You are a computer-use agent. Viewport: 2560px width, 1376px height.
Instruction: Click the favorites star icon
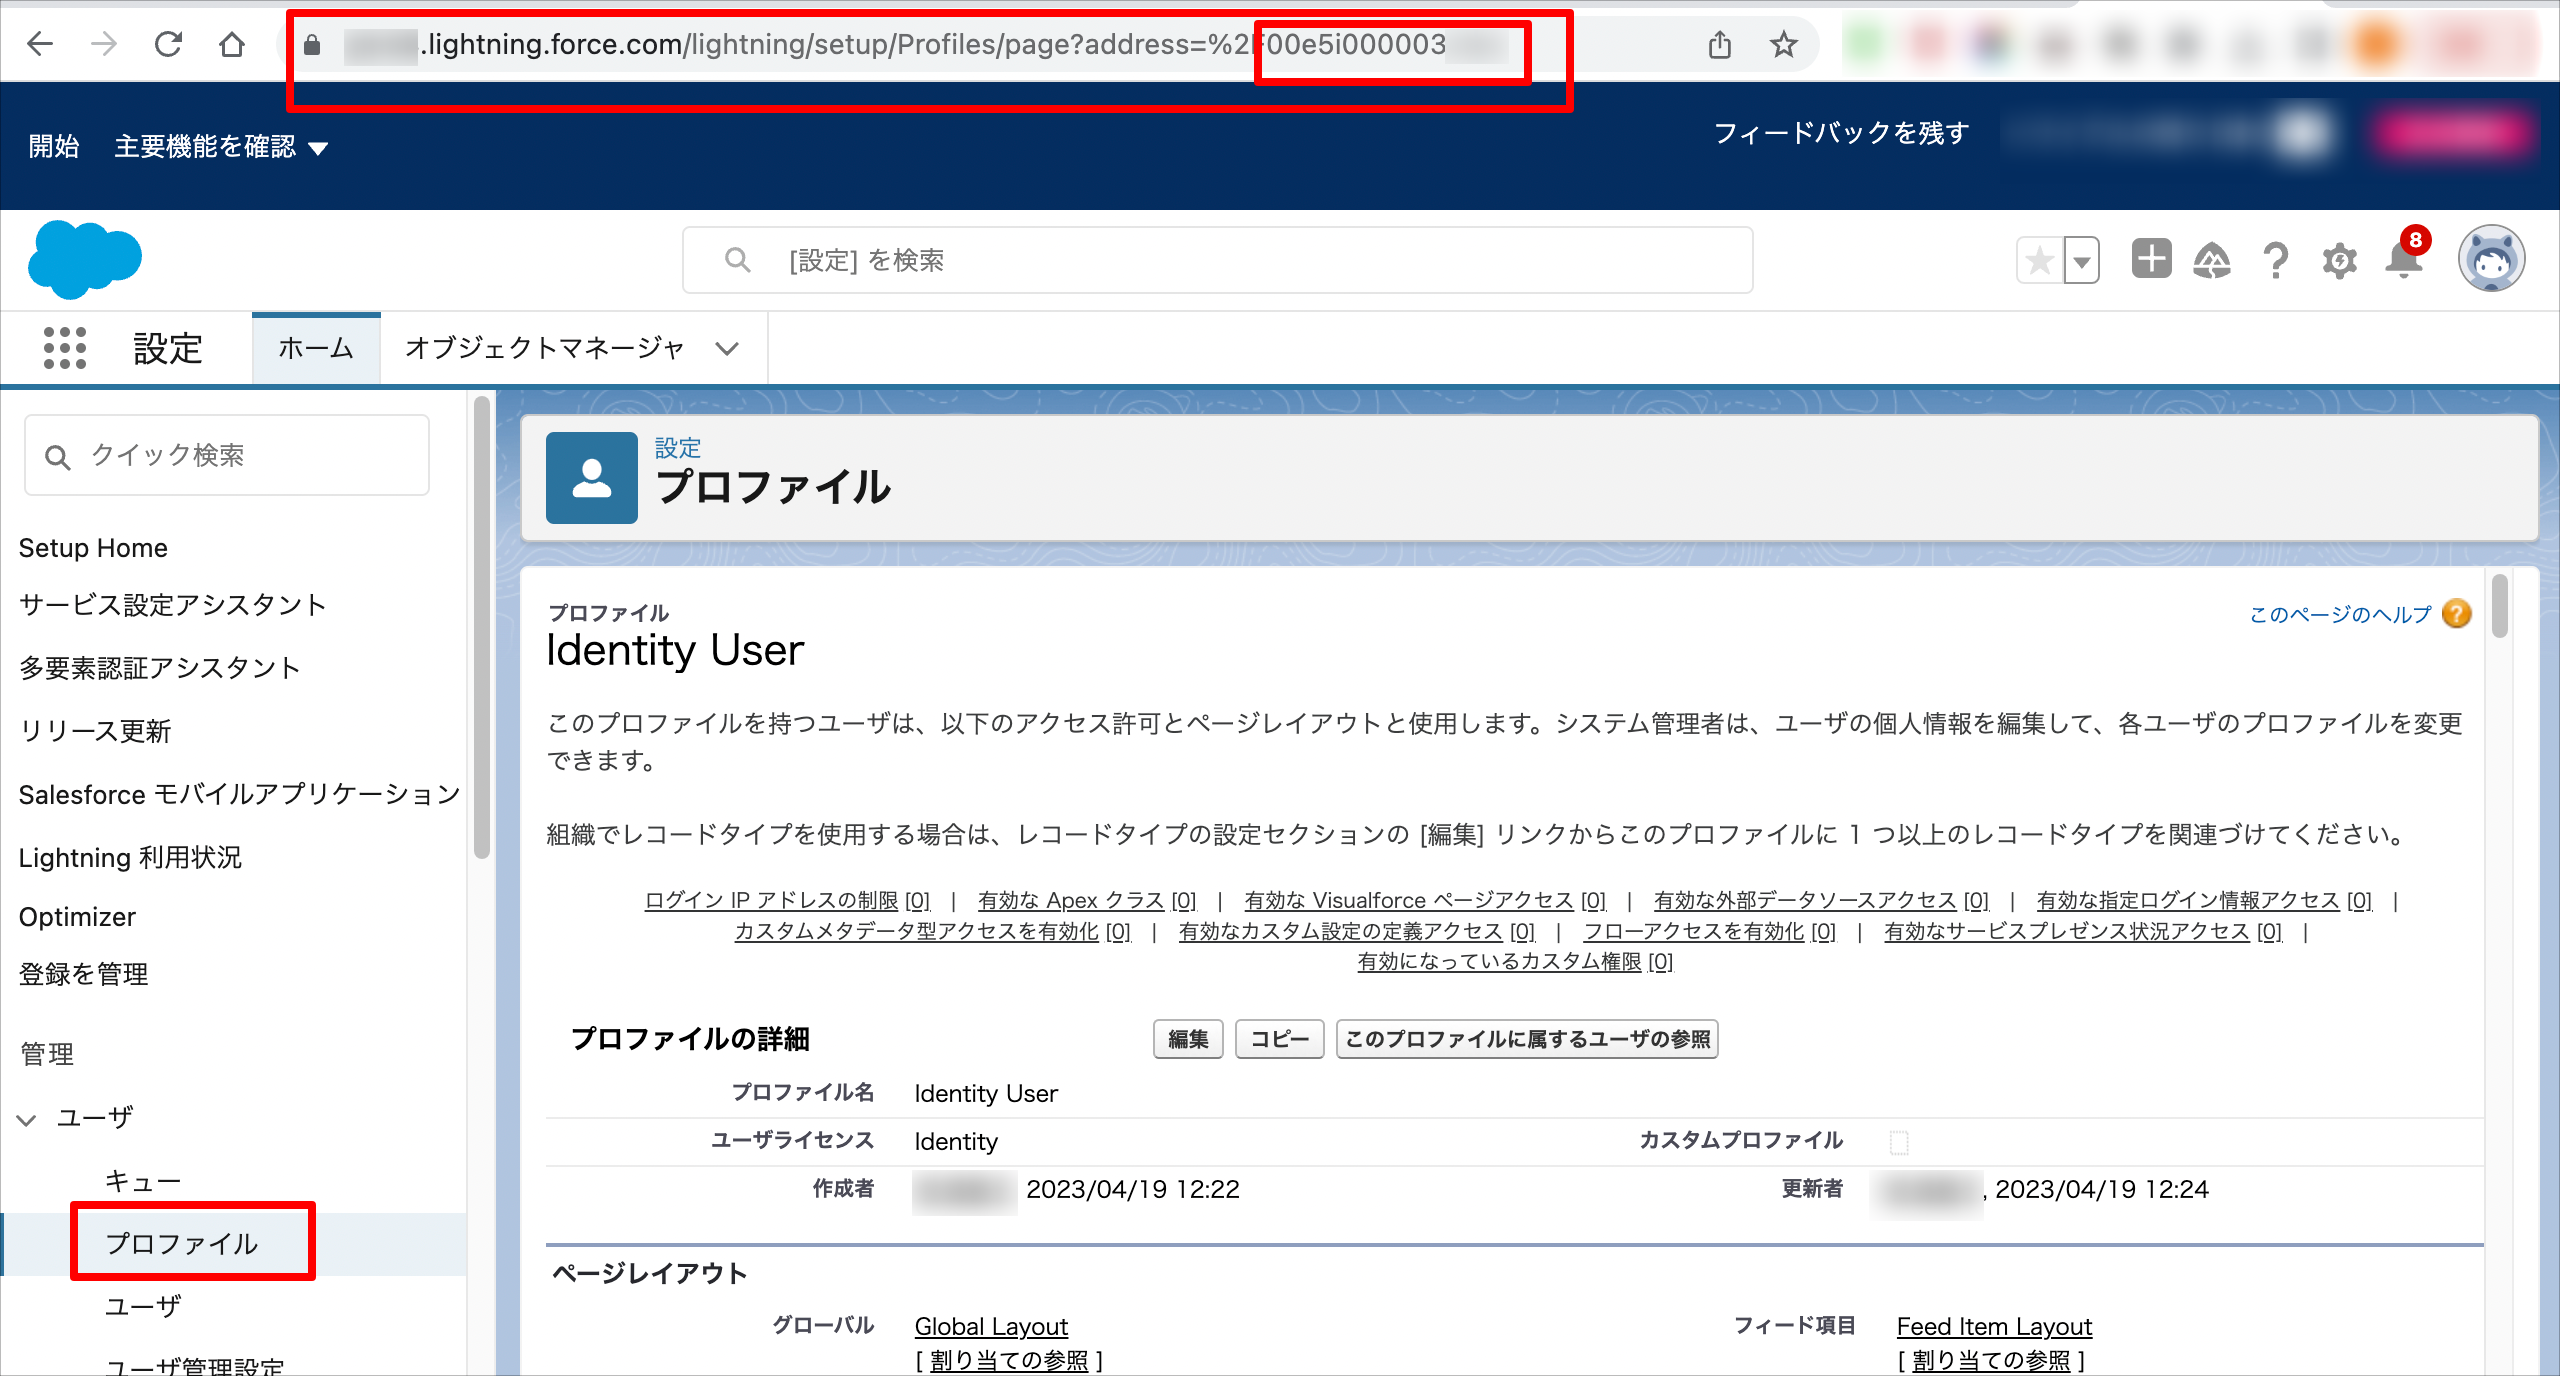click(x=2038, y=259)
